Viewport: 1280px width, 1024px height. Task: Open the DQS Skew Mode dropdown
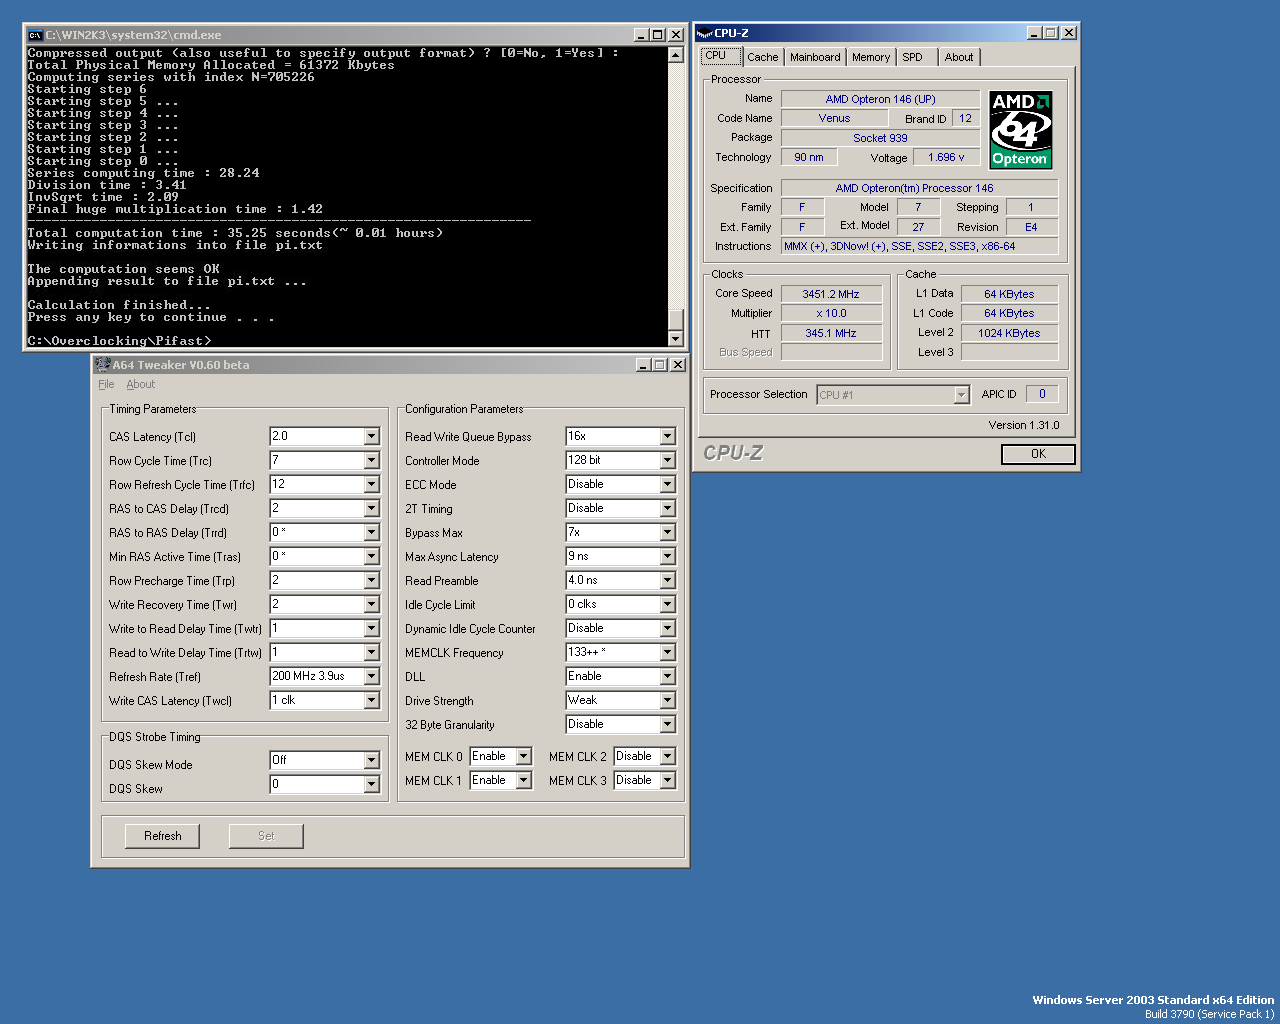tap(372, 760)
